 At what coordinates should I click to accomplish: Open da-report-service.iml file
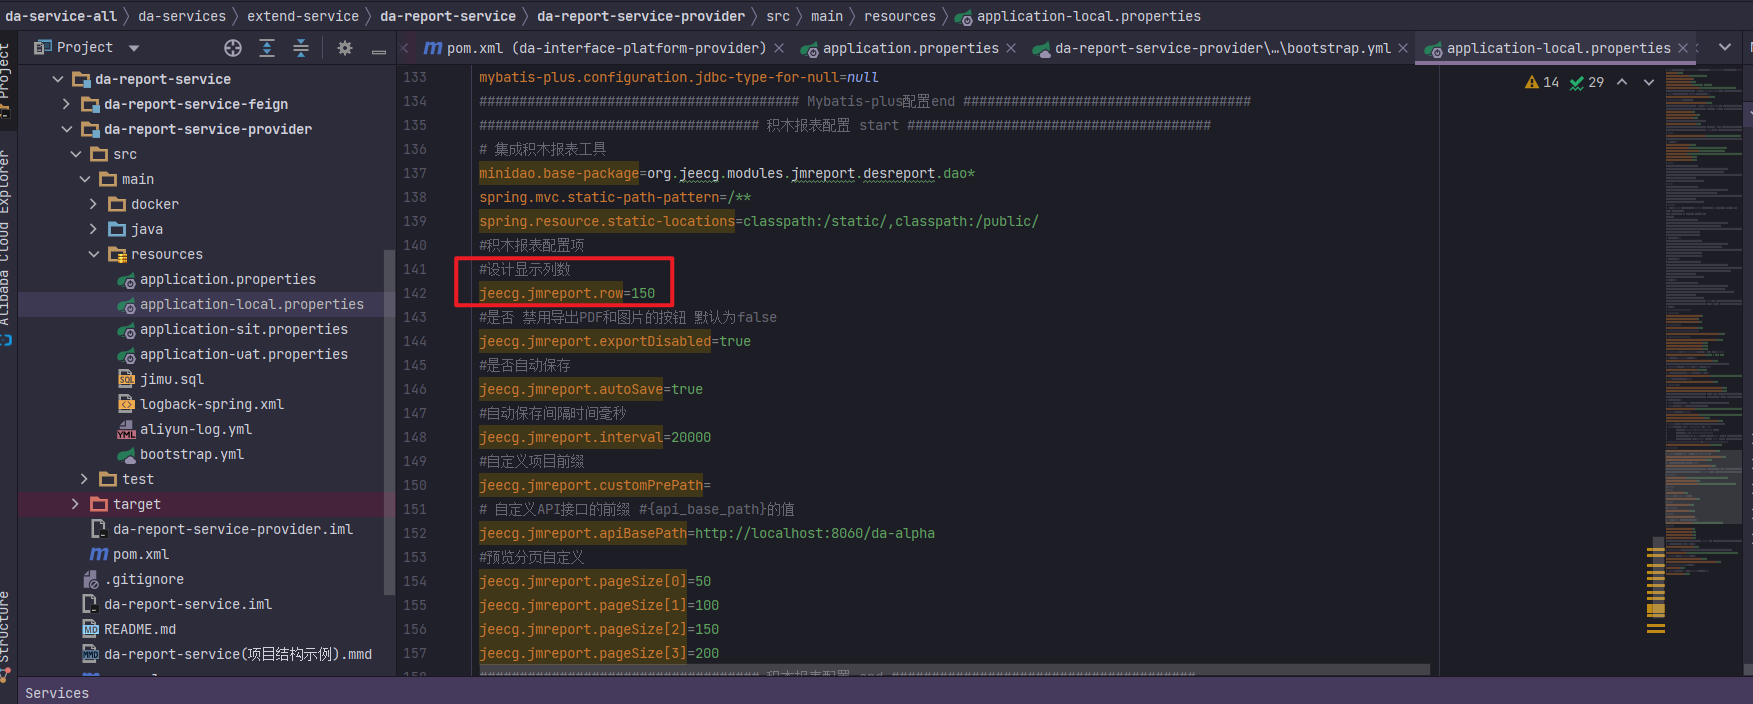point(187,604)
